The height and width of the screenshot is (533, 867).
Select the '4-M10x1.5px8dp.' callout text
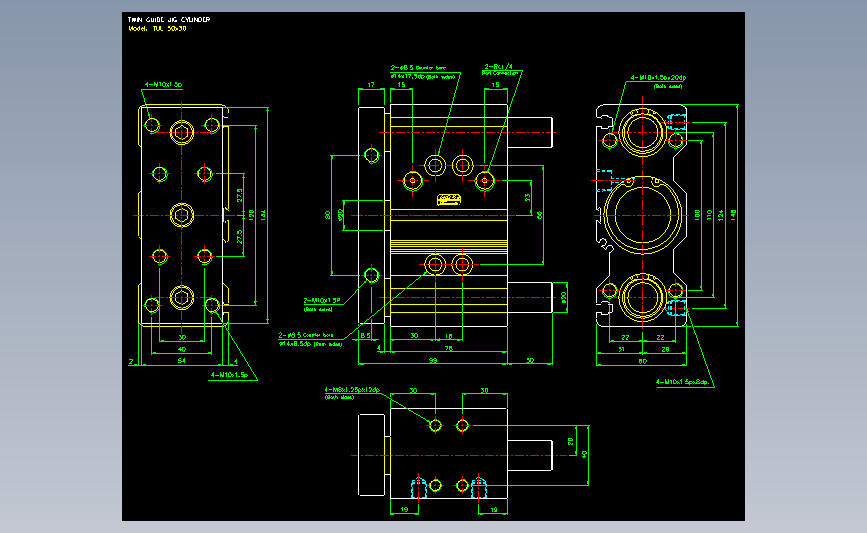coord(683,382)
